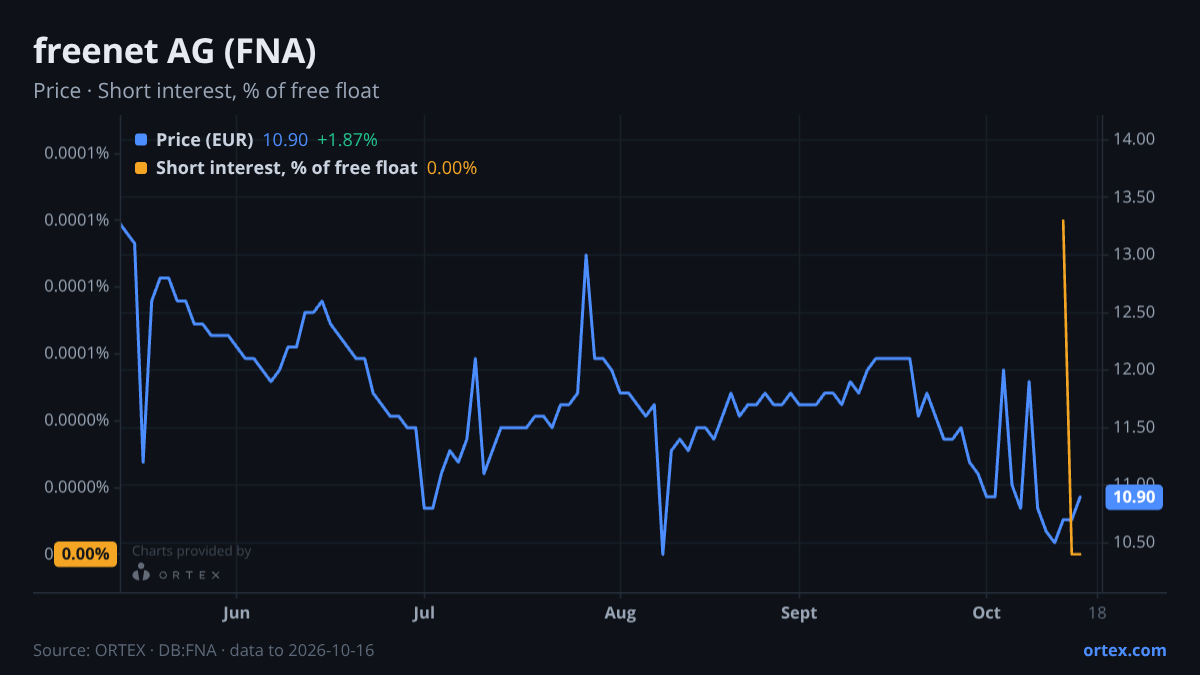Click the Jul x-axis label
This screenshot has width=1200, height=675.
424,613
